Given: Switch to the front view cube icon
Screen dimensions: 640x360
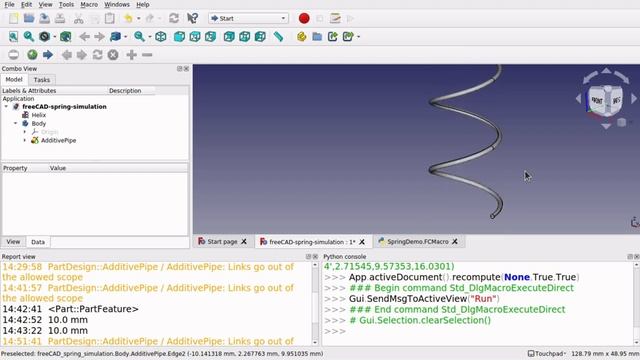Looking at the screenshot, I should point(179,37).
